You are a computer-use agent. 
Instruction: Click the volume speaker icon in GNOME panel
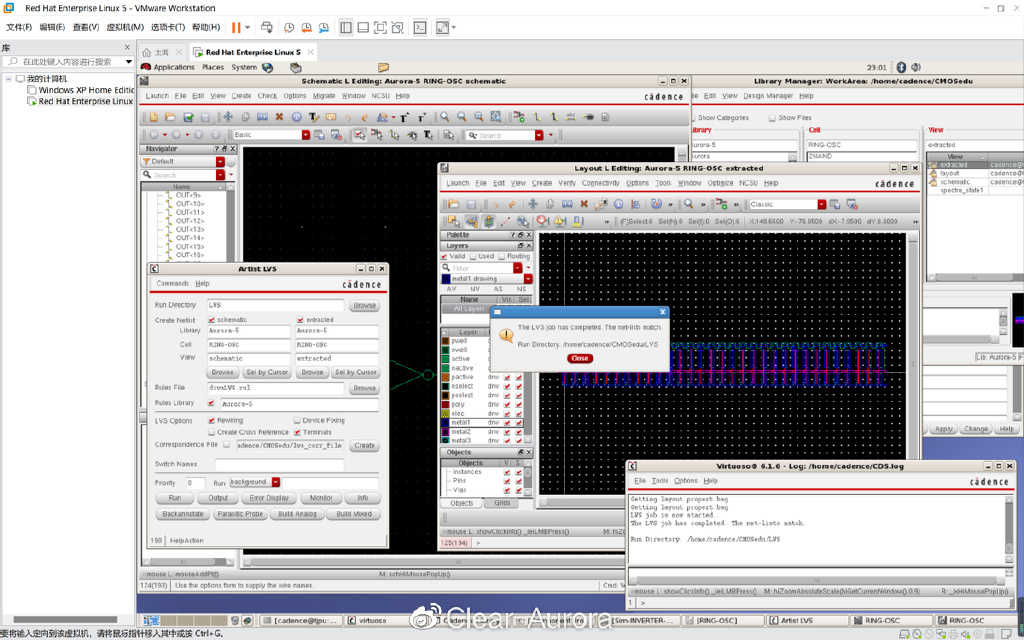click(916, 67)
